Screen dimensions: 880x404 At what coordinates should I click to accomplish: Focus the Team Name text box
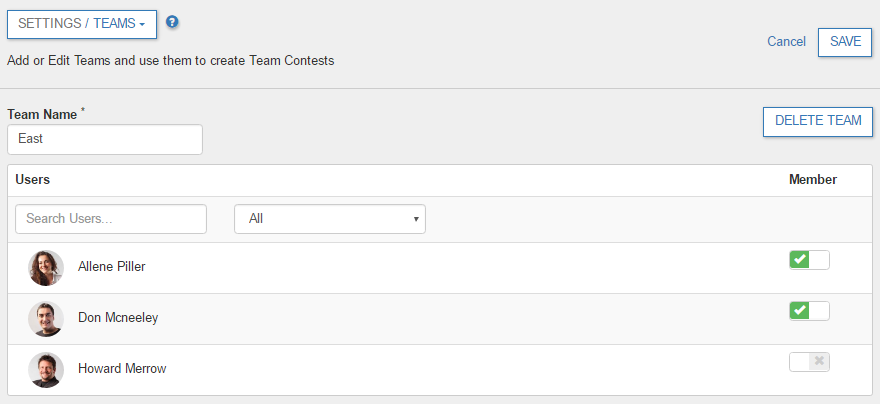[105, 139]
